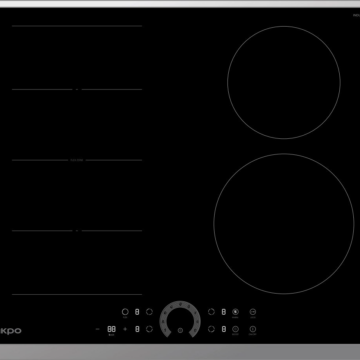Touch the center label of the flex zone
360x360 pixels.
[x=77, y=160]
